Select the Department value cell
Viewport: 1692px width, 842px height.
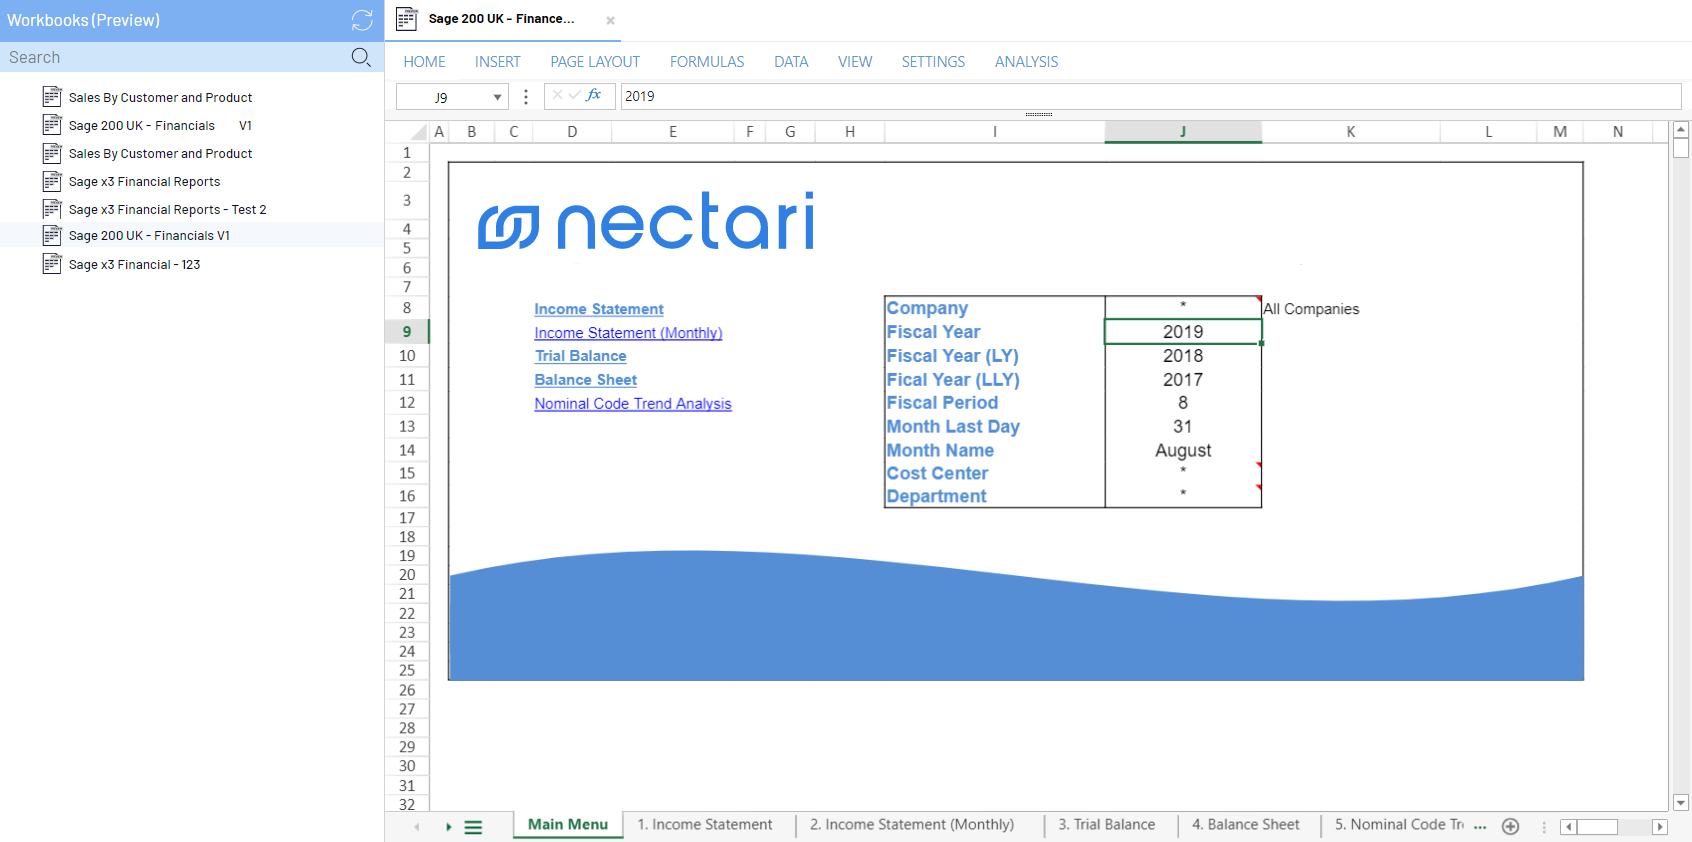click(1183, 497)
